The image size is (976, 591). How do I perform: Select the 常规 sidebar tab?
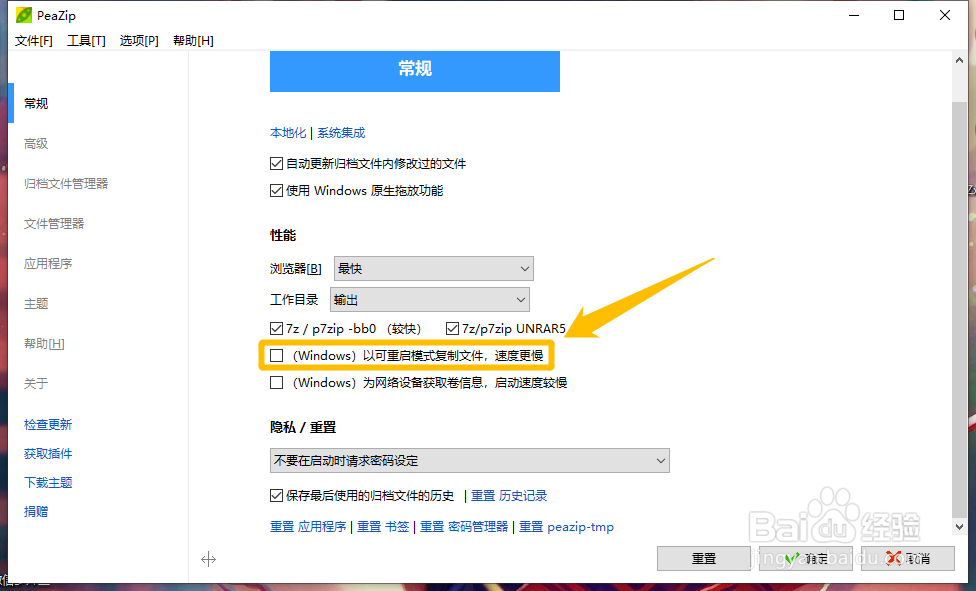(x=36, y=103)
